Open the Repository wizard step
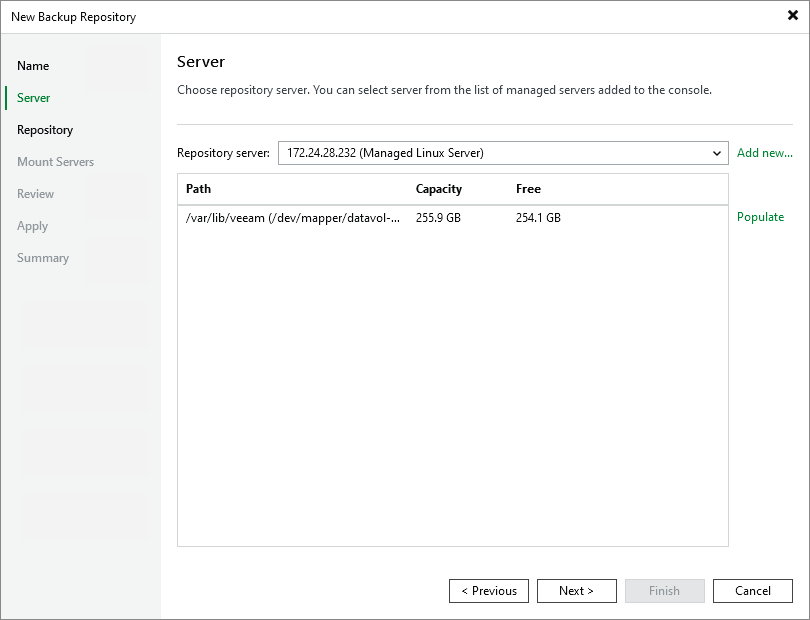 coord(45,130)
